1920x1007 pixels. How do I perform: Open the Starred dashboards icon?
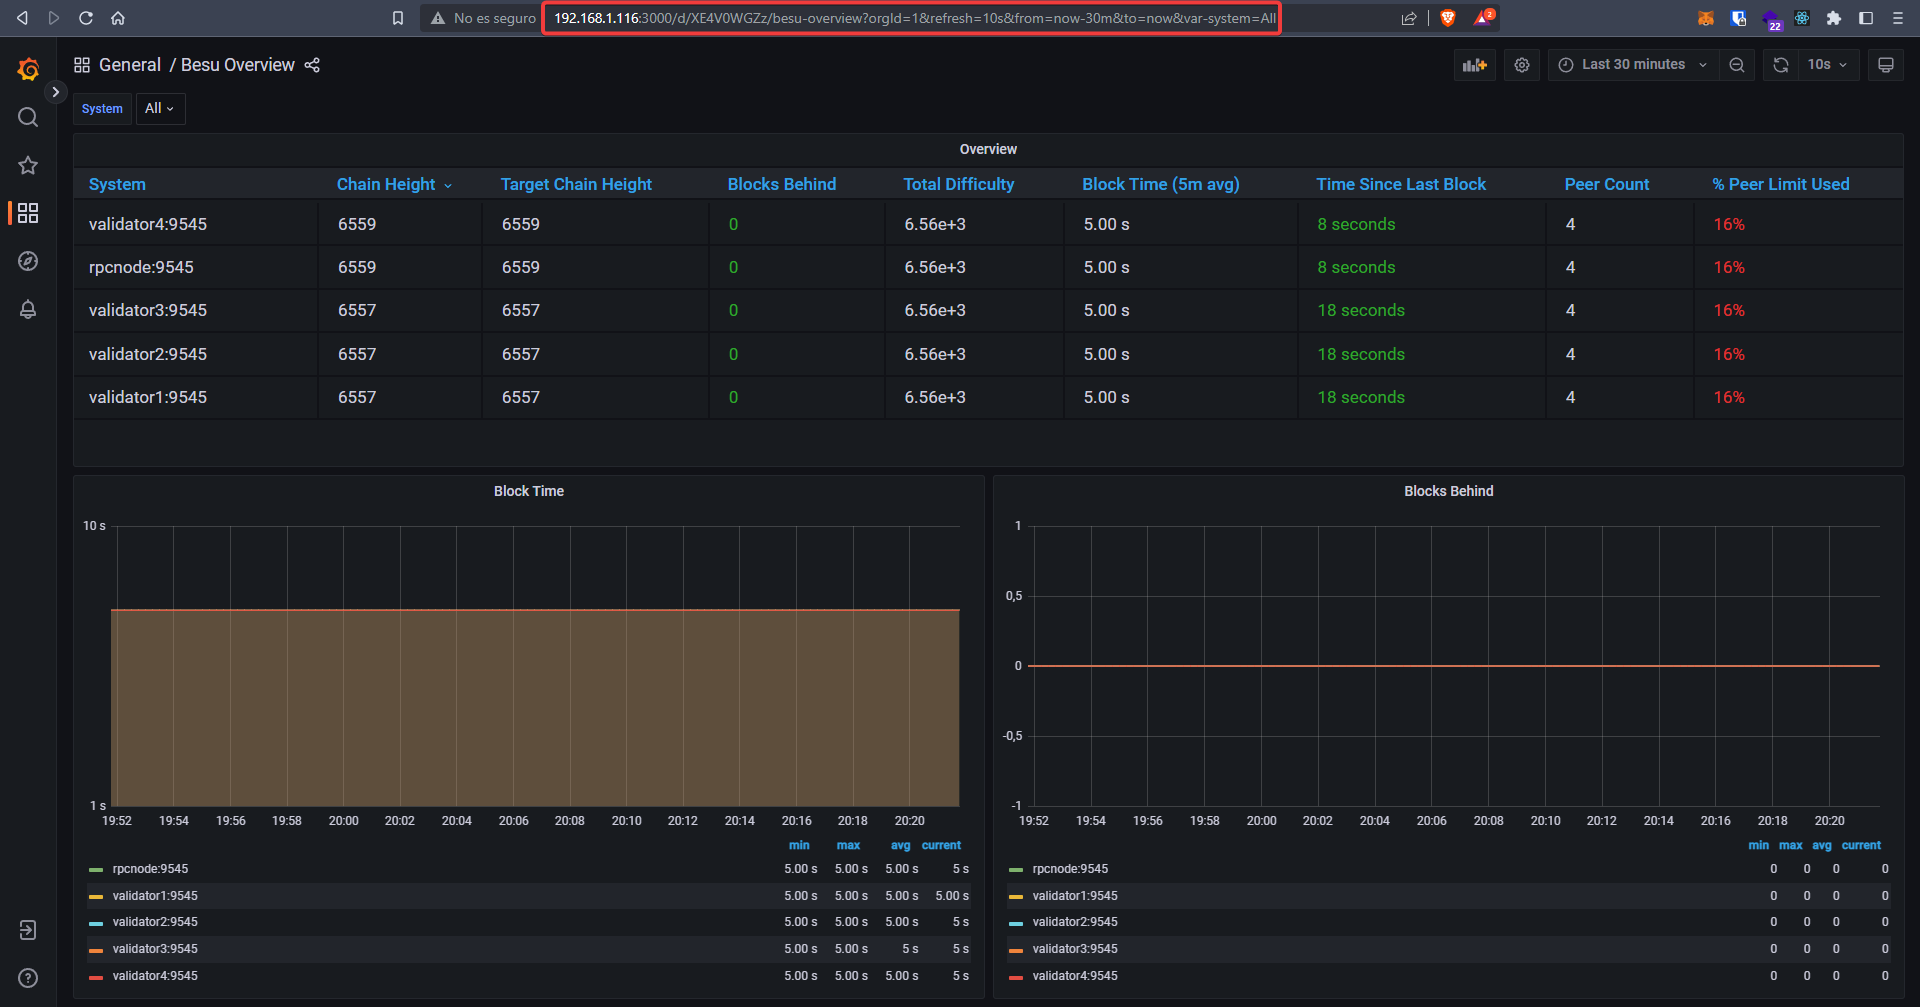coord(28,165)
